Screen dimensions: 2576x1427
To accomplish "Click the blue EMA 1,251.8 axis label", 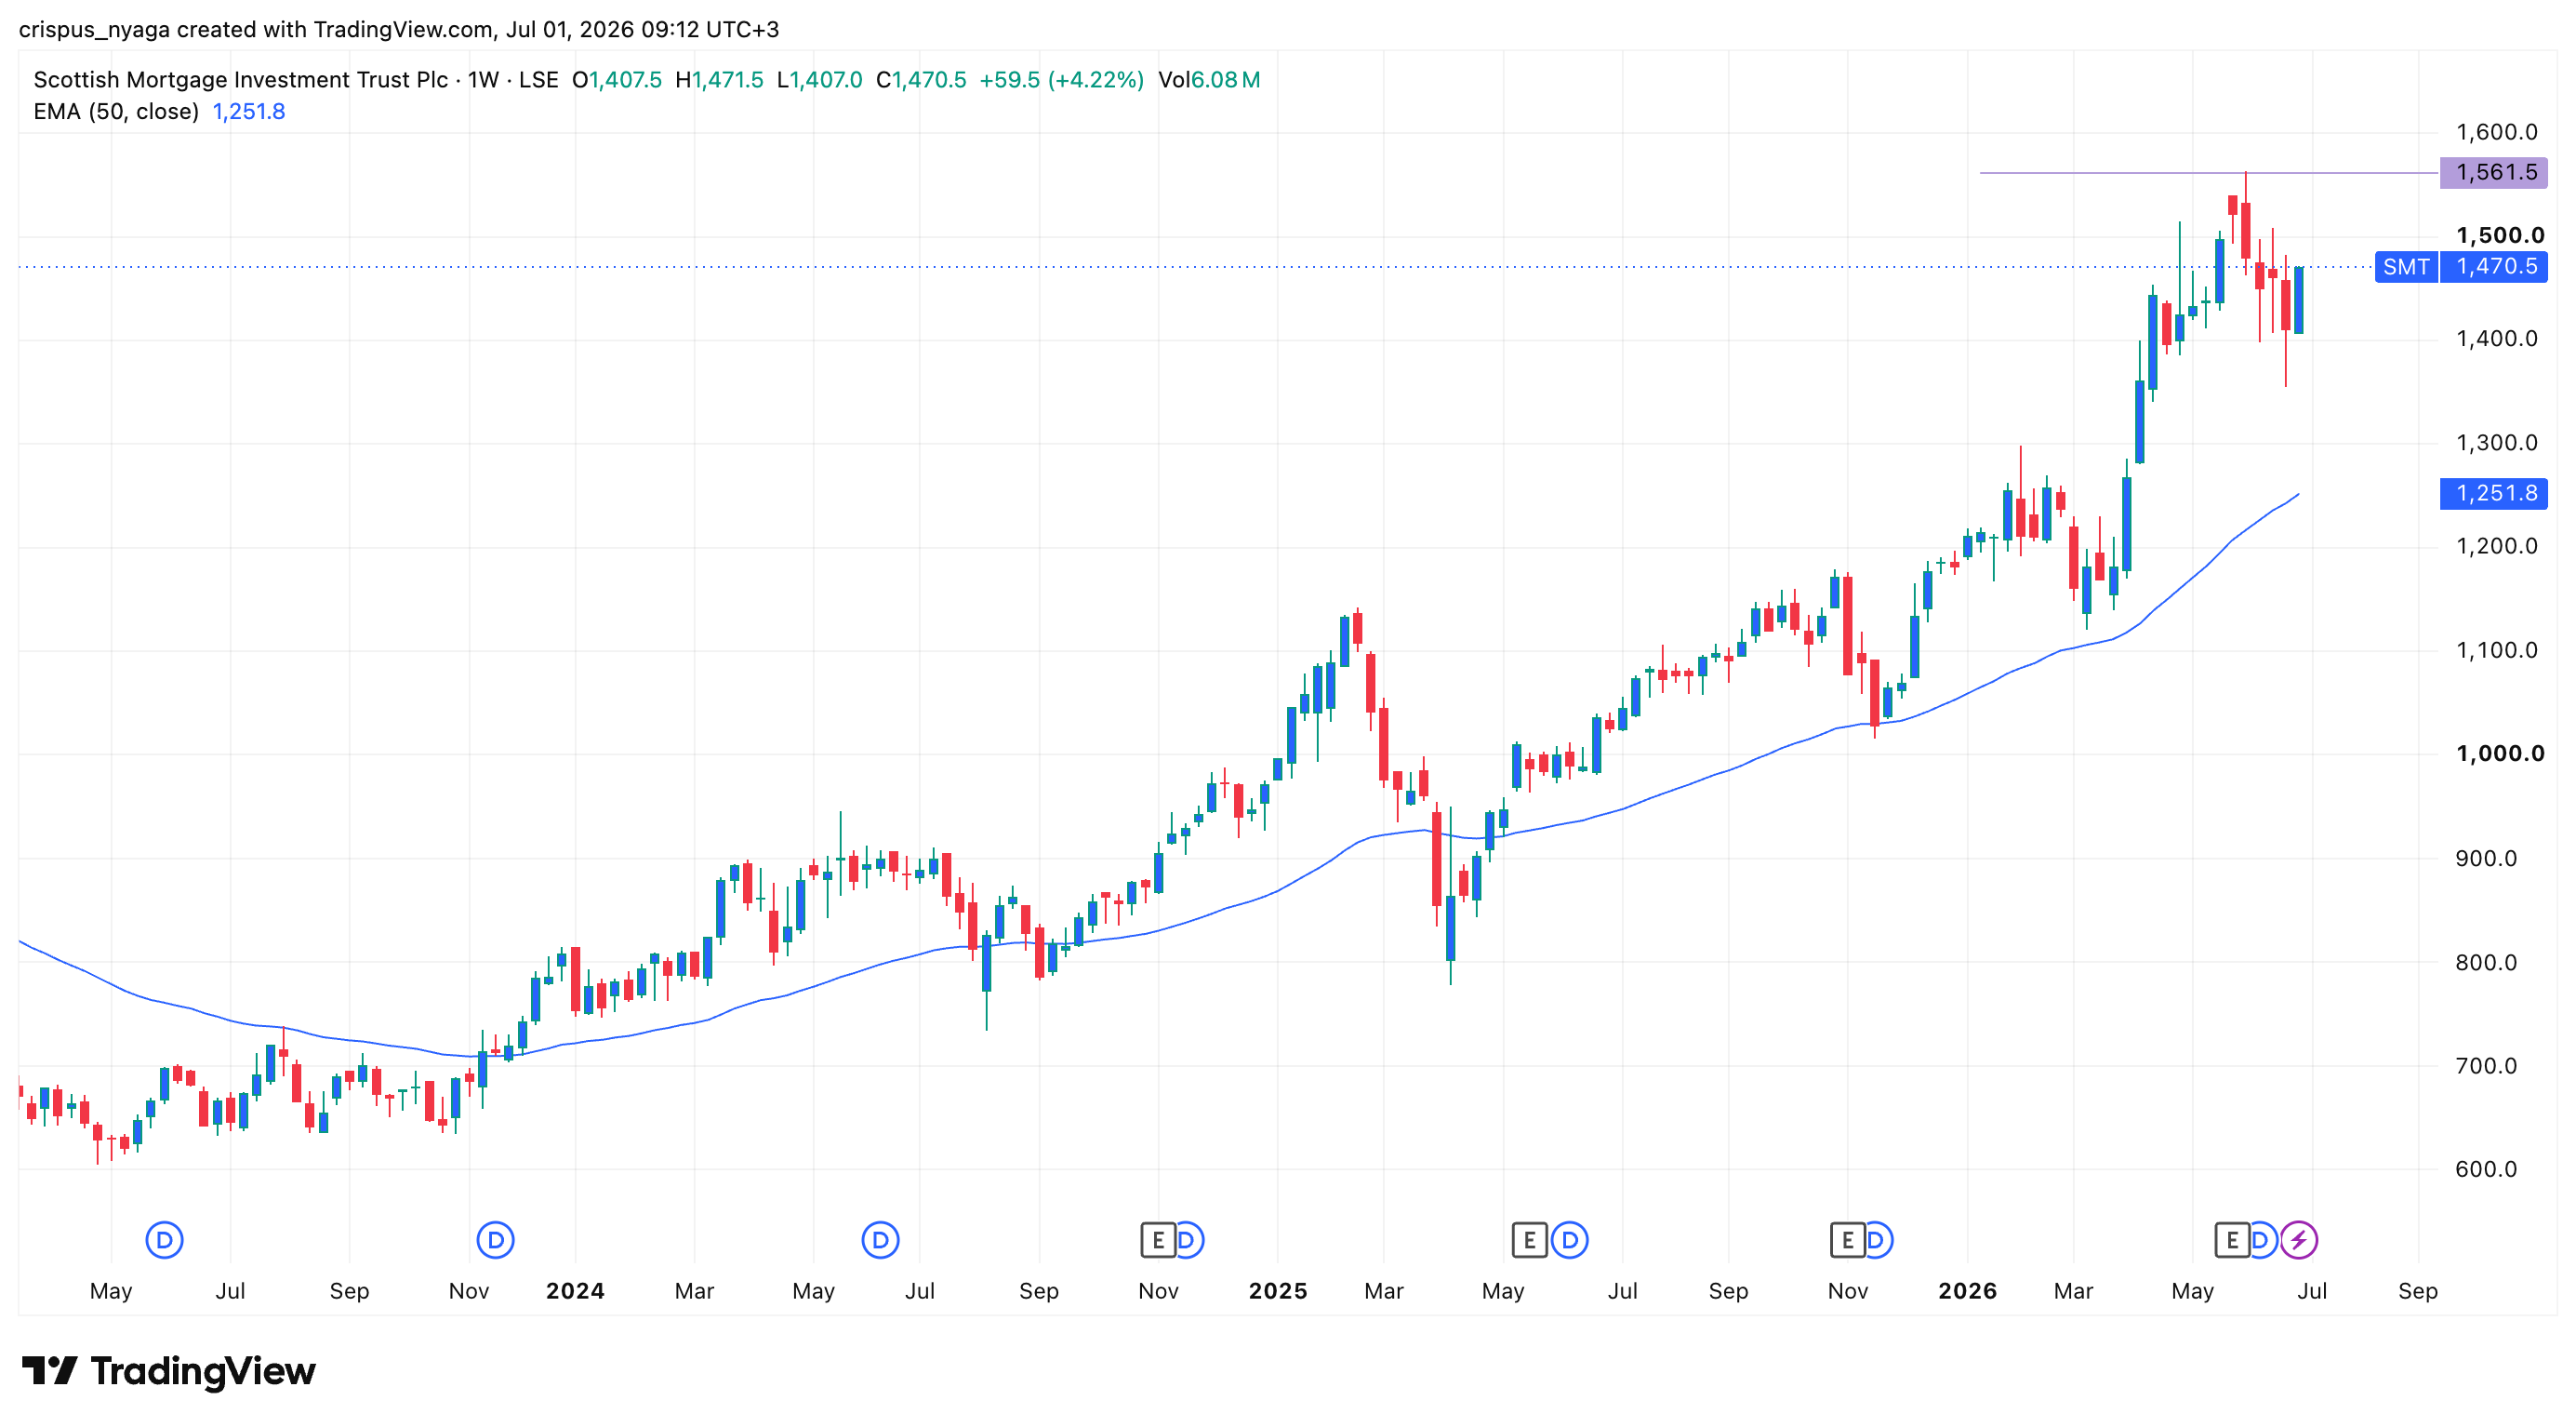I will [2493, 493].
